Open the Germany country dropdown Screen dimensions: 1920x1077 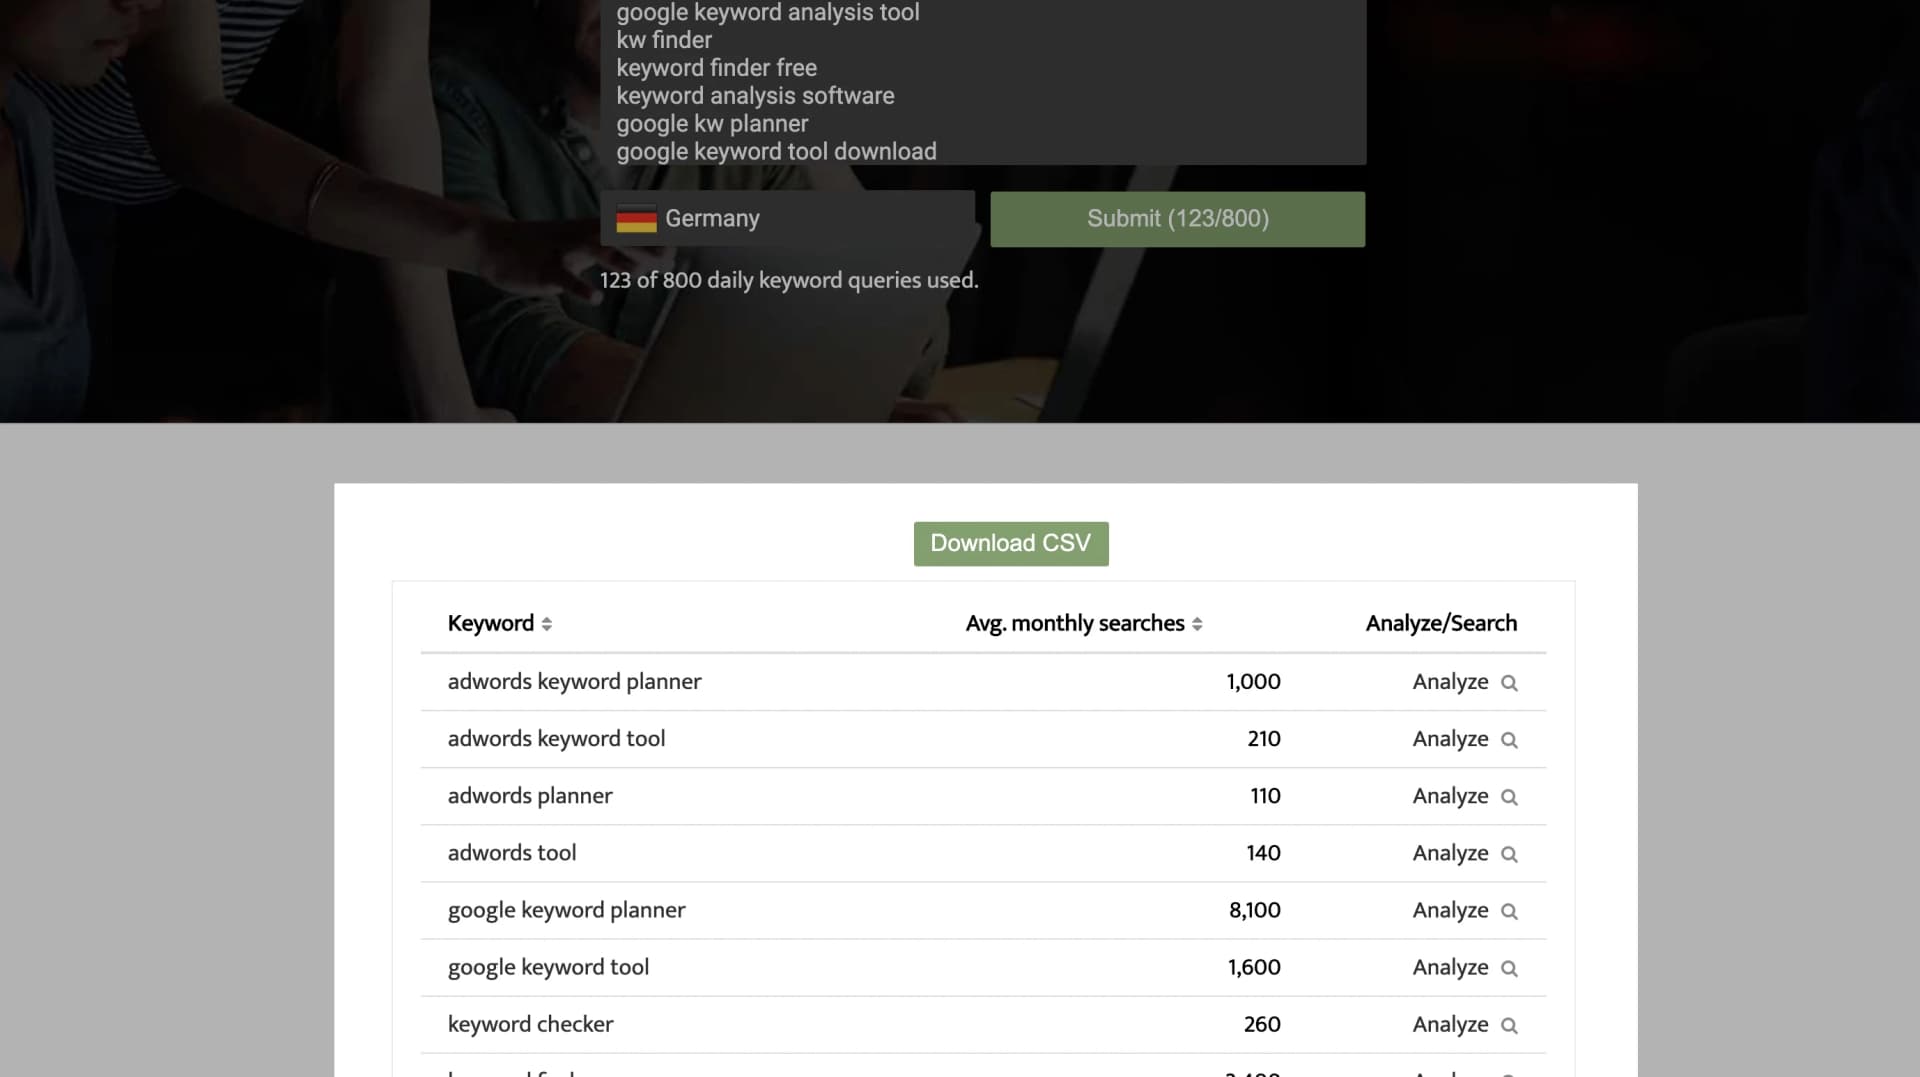(x=786, y=218)
